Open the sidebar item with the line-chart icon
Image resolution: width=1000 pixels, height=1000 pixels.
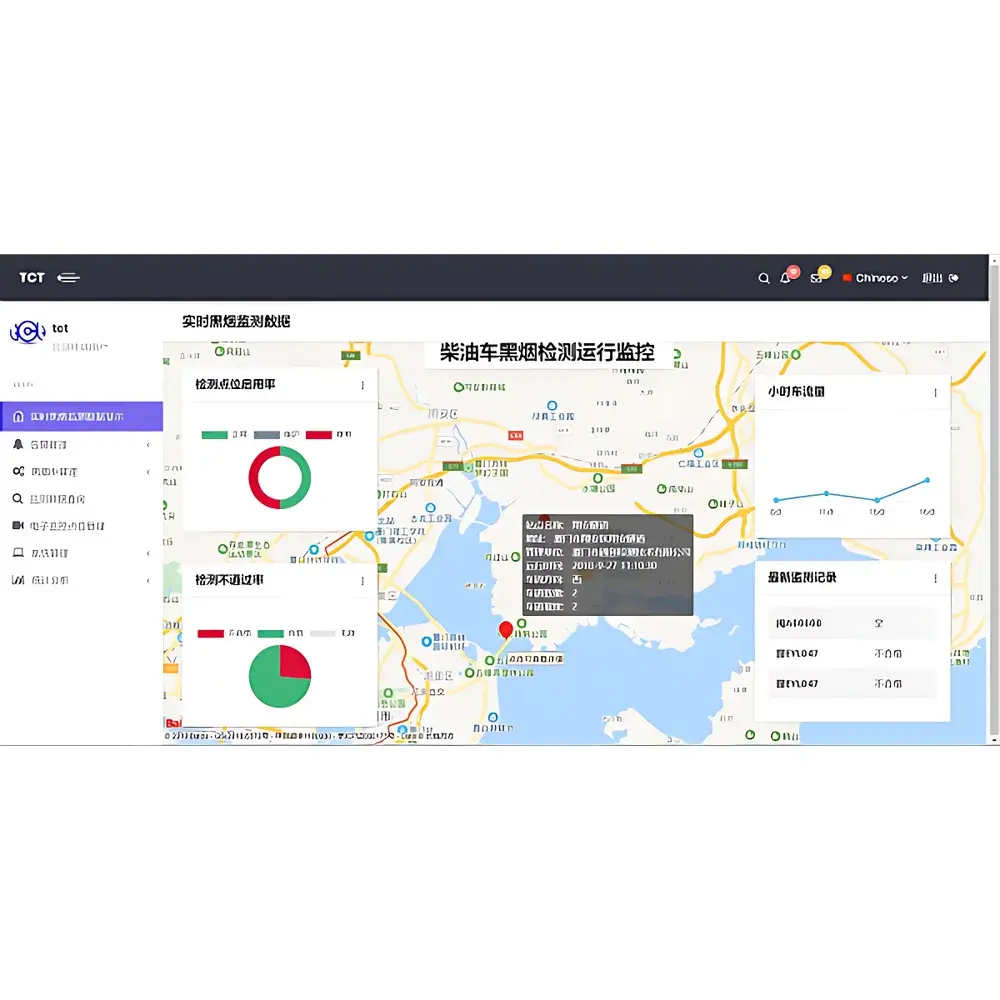point(82,580)
